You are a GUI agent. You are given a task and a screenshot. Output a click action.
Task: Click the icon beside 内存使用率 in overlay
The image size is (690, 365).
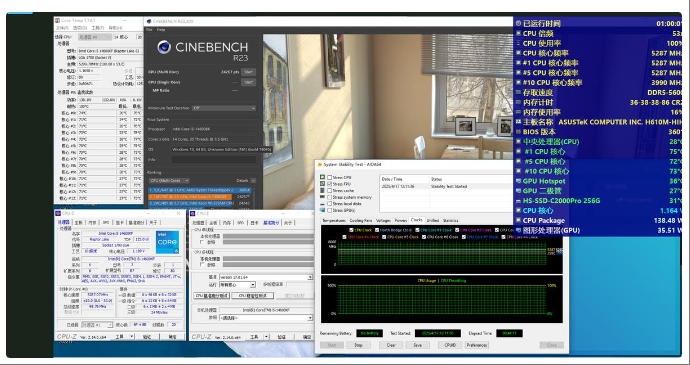click(518, 112)
